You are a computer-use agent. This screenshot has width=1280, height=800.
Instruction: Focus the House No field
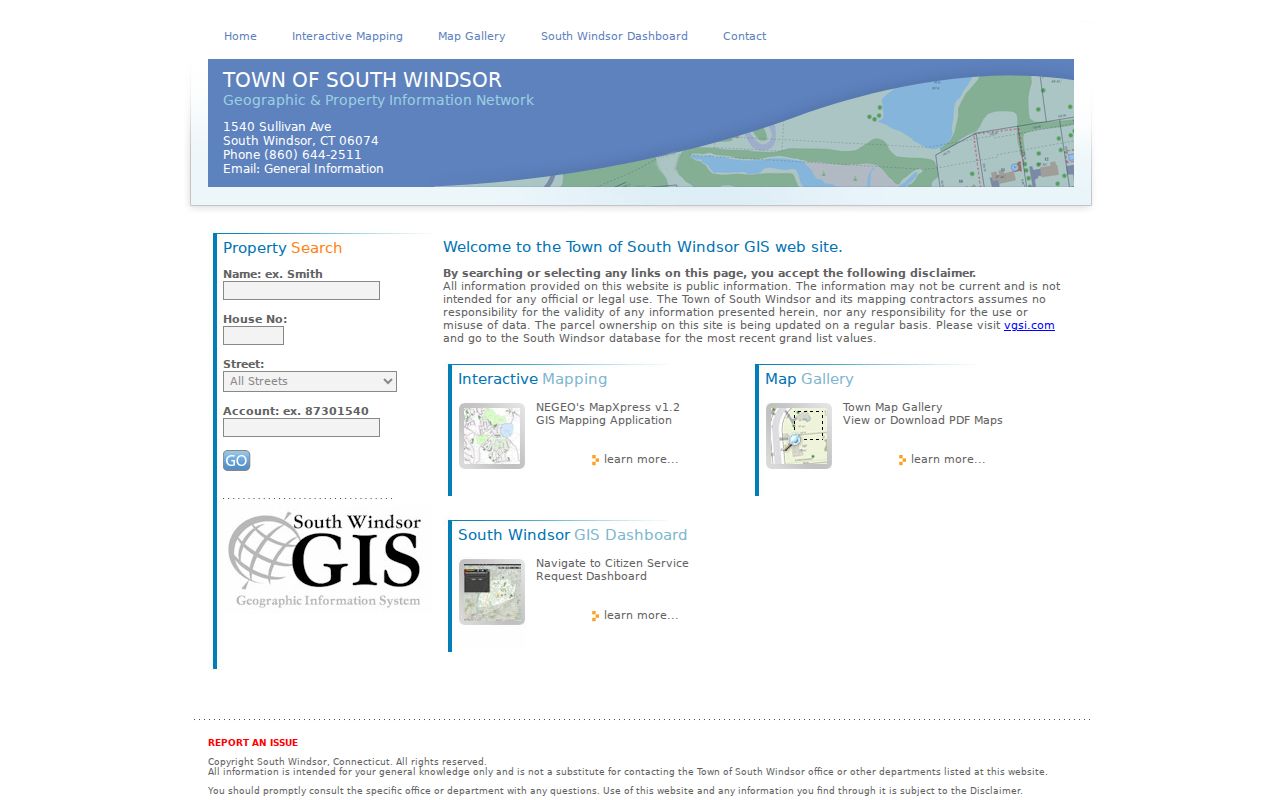point(253,336)
